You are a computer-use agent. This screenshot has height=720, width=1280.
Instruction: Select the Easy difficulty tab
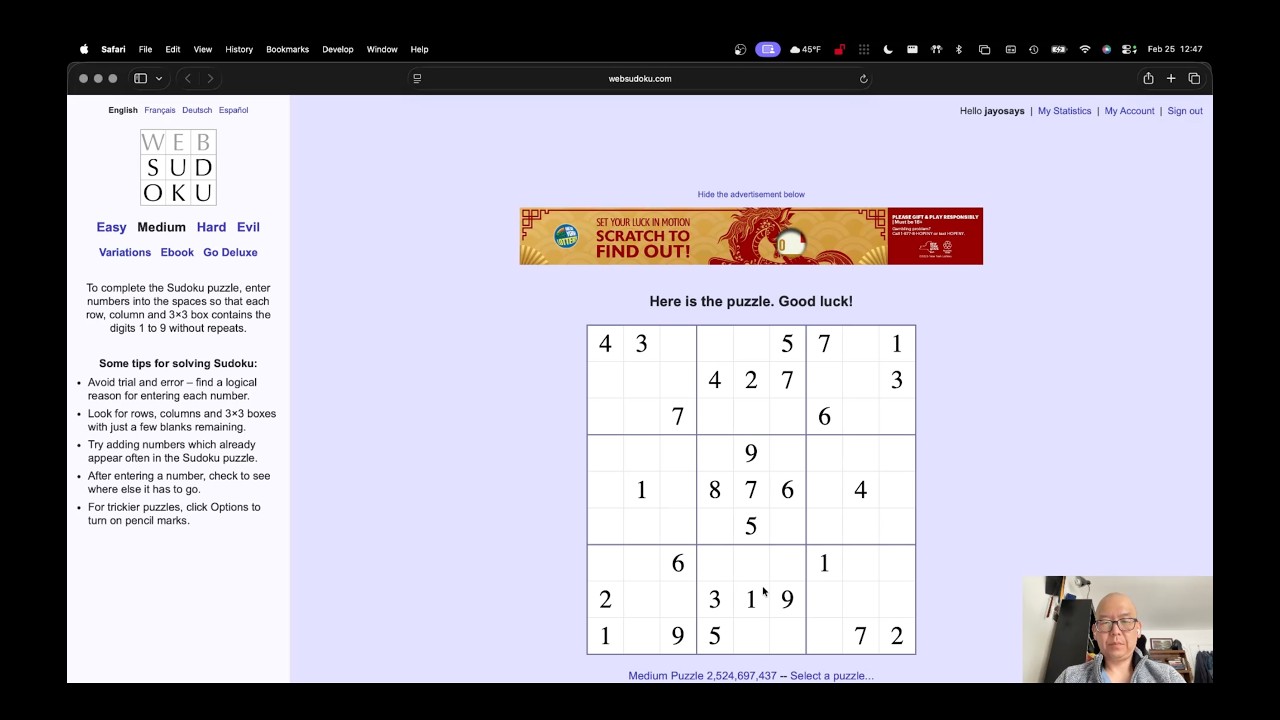coord(111,227)
